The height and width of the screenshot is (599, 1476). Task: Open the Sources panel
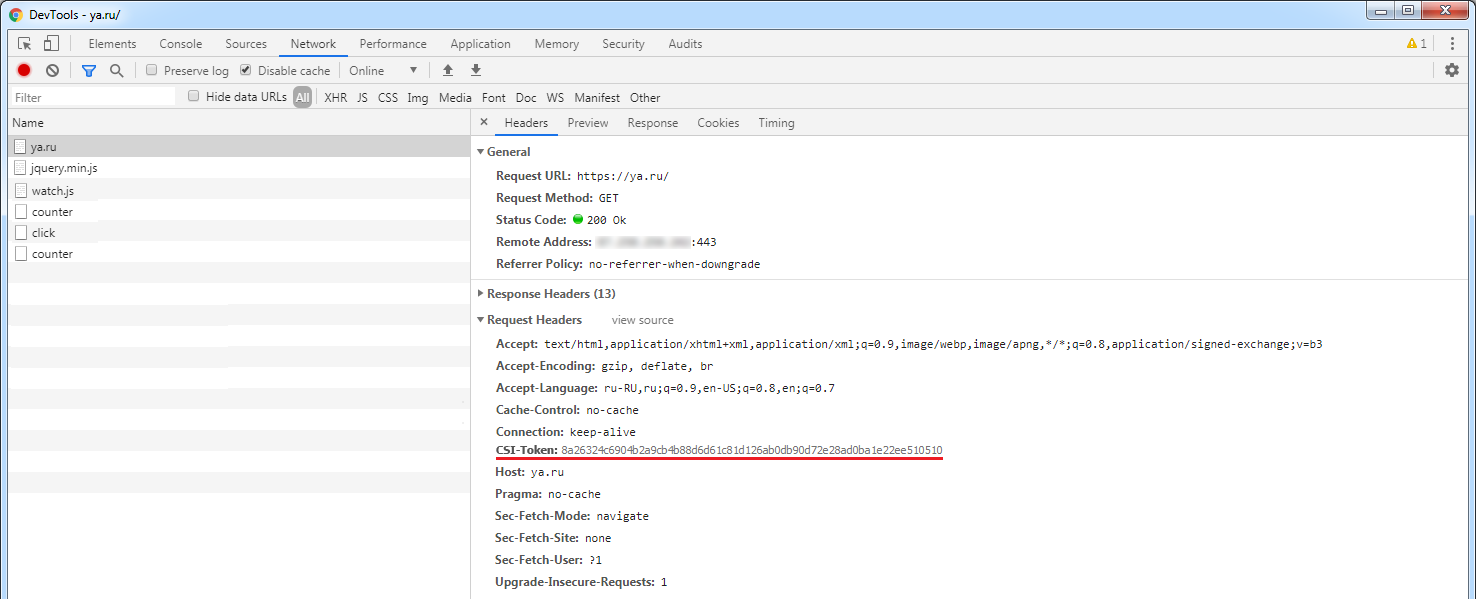[246, 44]
